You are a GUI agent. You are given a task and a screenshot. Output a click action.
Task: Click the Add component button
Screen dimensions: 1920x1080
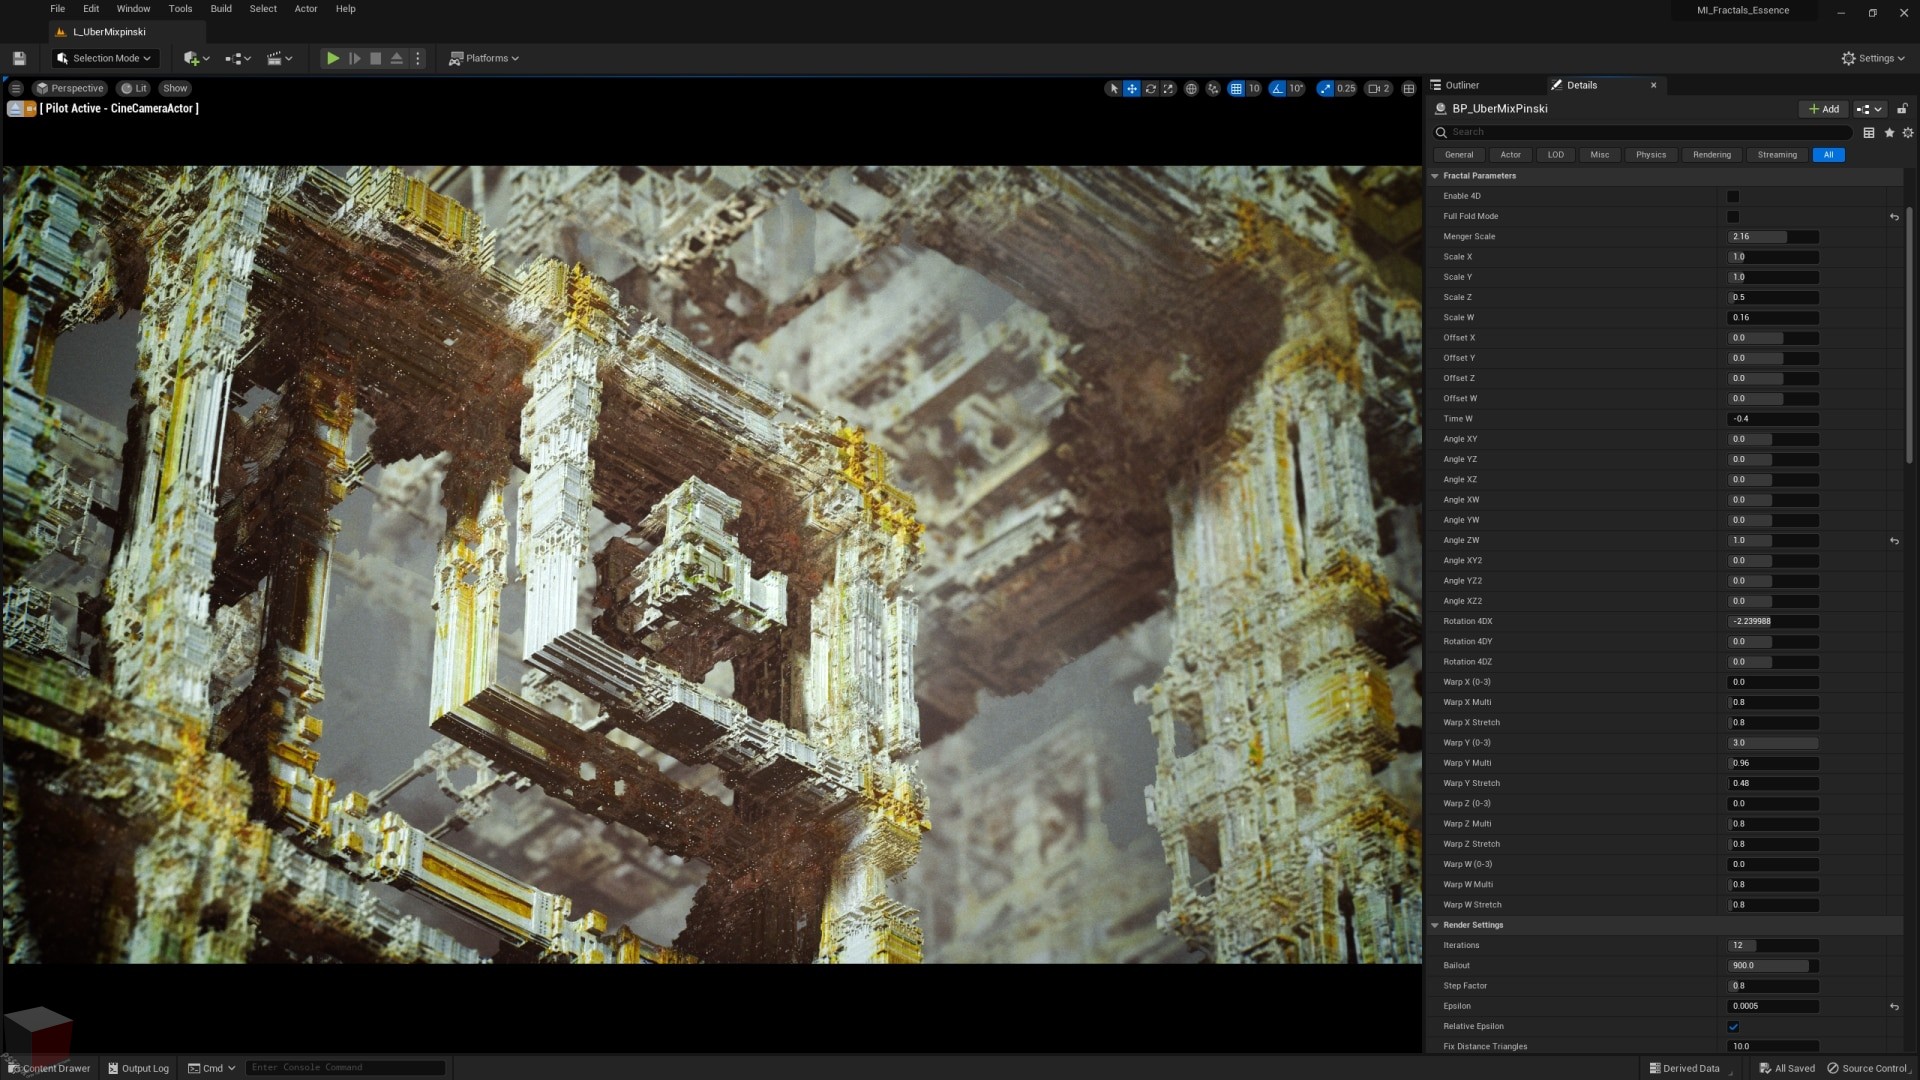(1823, 109)
